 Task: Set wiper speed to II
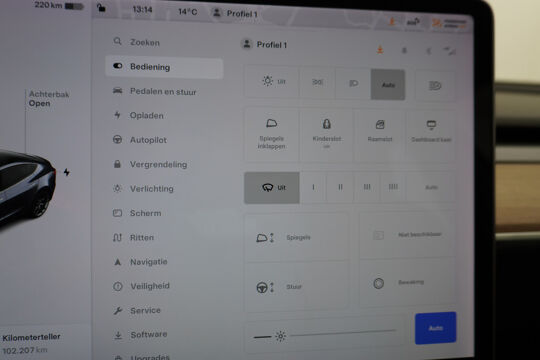(x=340, y=187)
